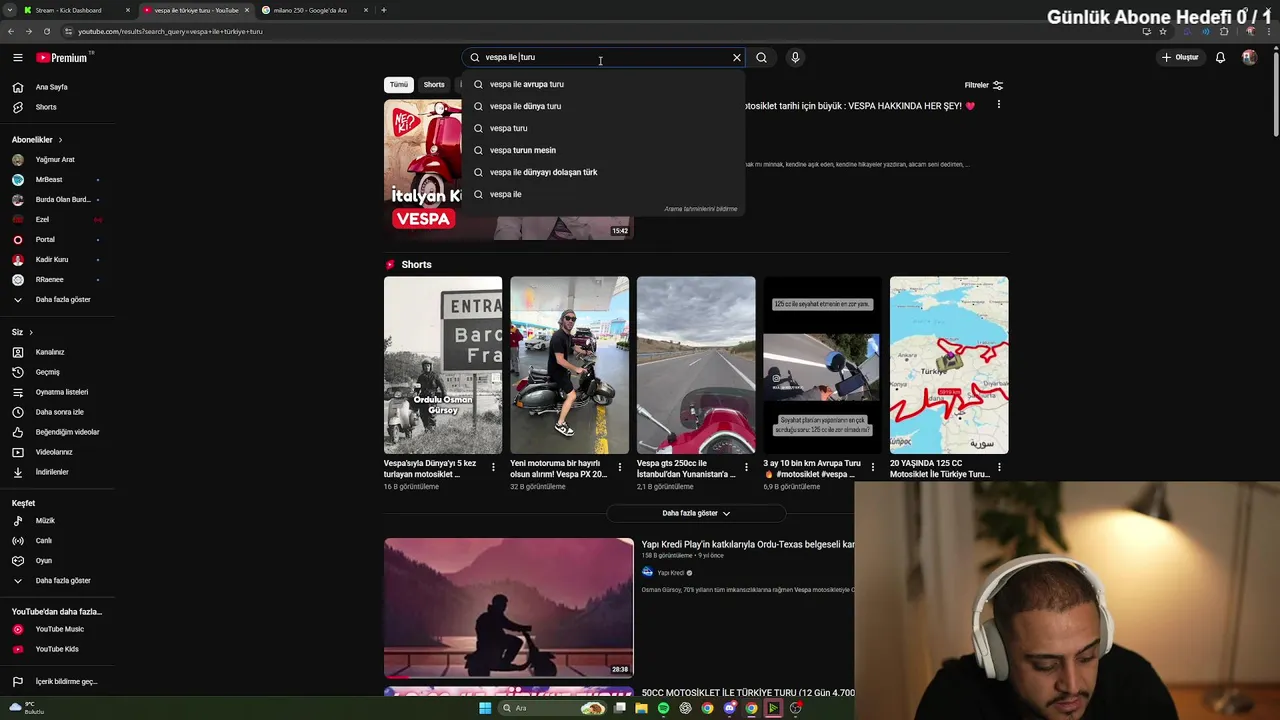This screenshot has height=720, width=1280.
Task: Open YouTube Kids link
Action: [57, 649]
